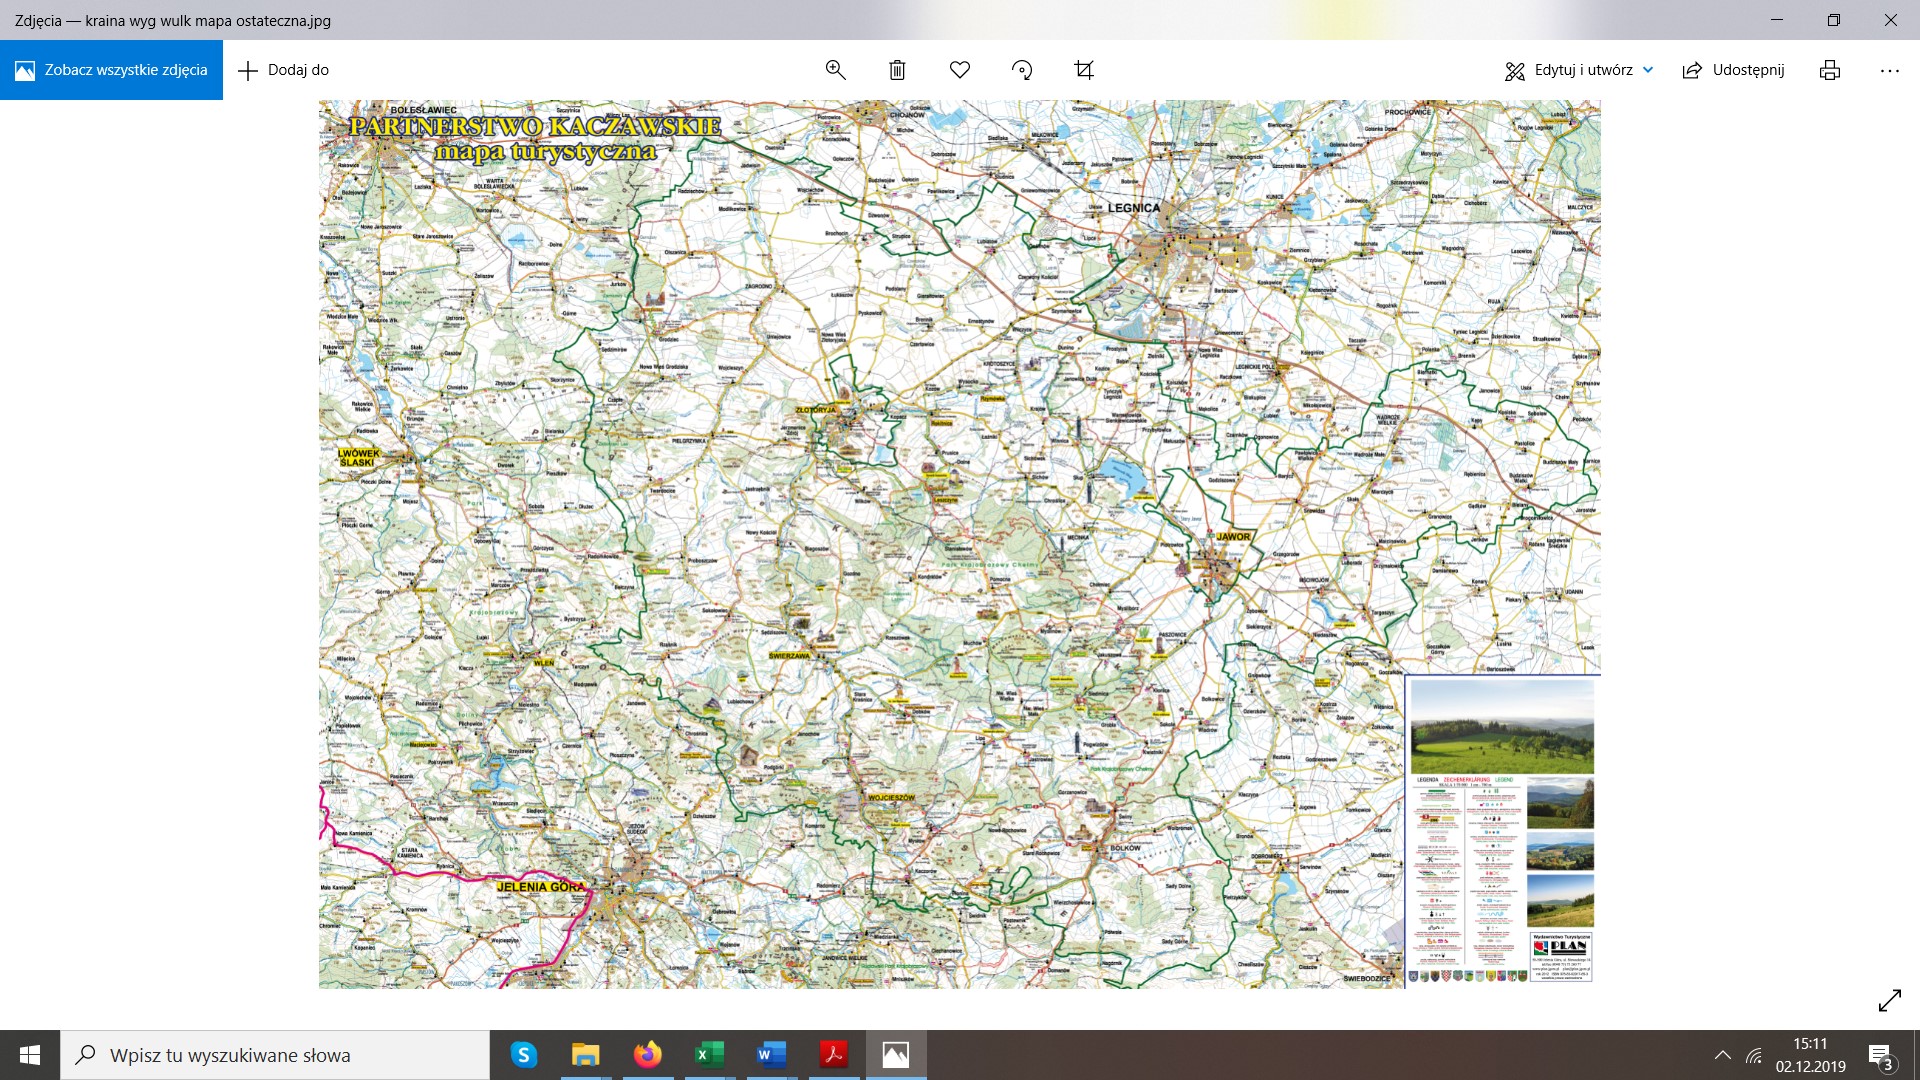Enter full screen with the diagonal arrows

tap(1889, 1000)
